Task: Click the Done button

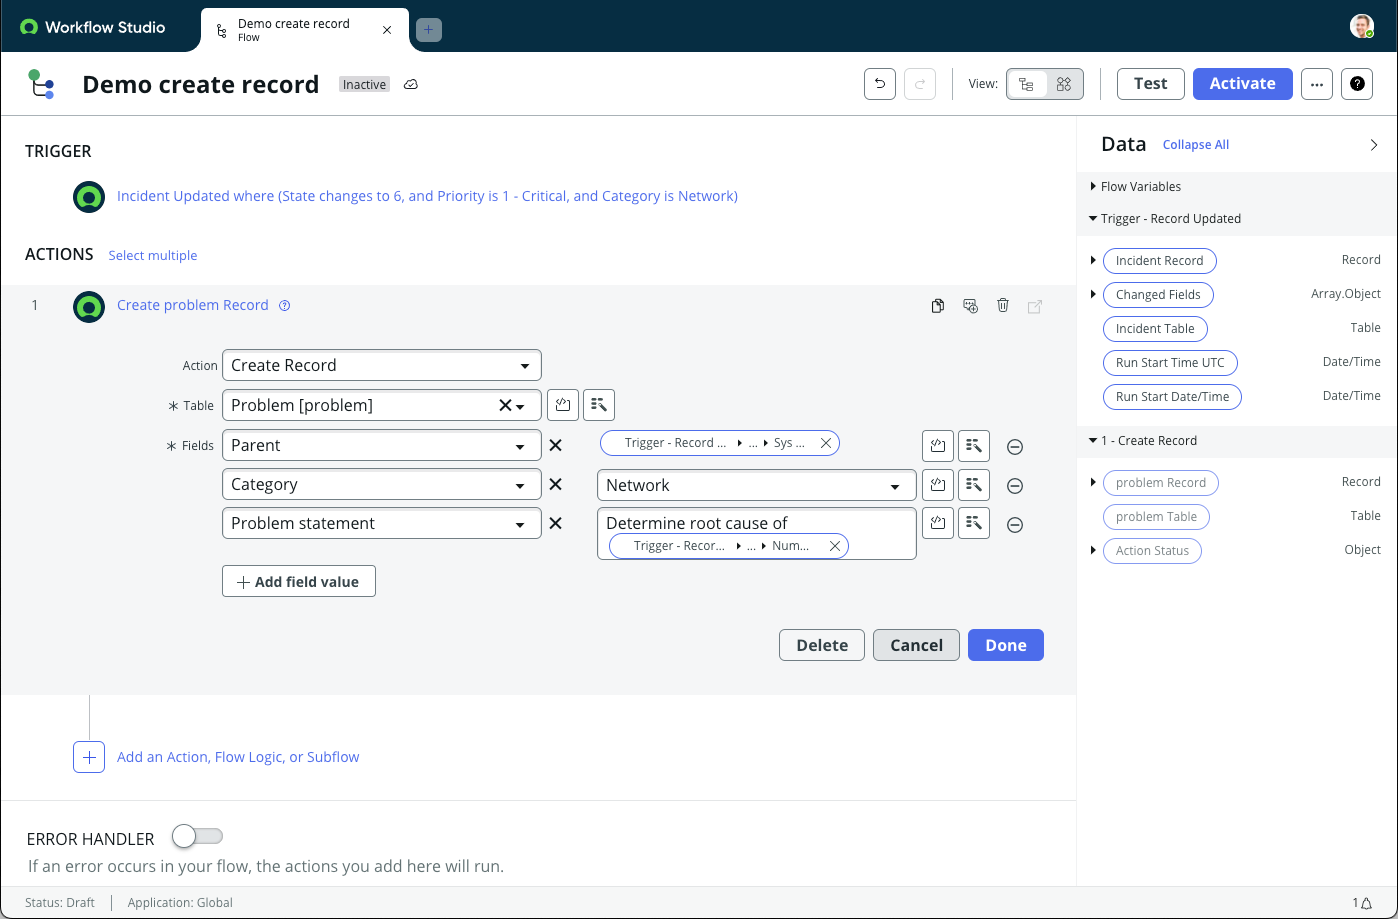Action: [x=1006, y=645]
